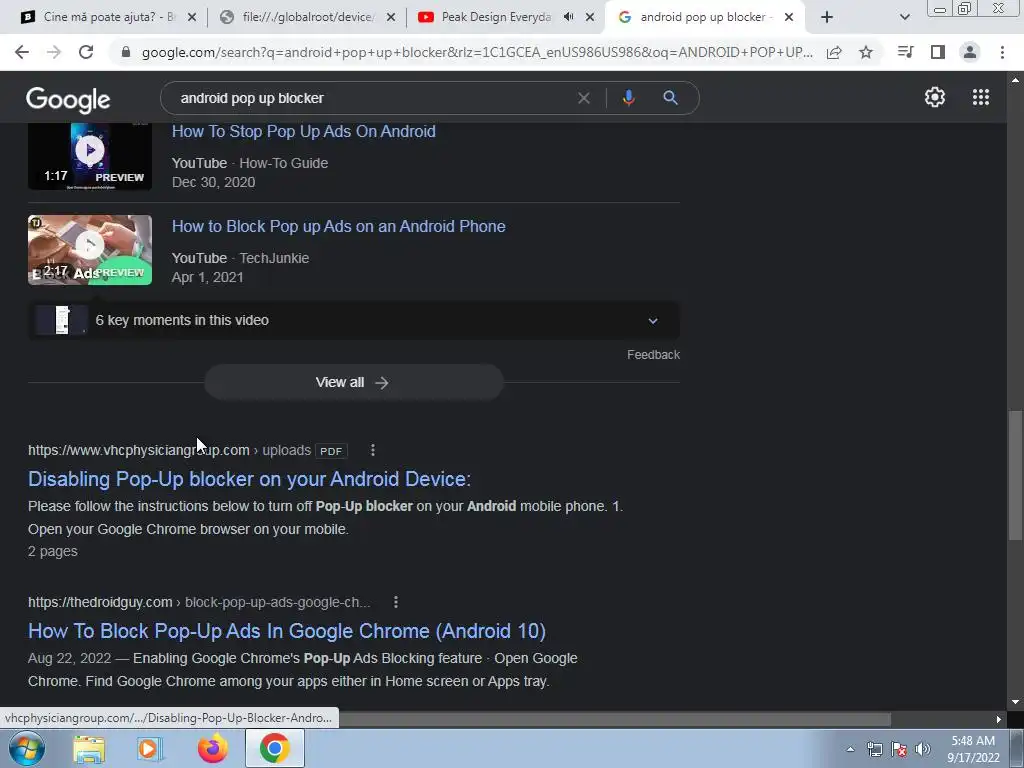Launch media player from taskbar
Viewport: 1024px width, 768px height.
(x=150, y=749)
